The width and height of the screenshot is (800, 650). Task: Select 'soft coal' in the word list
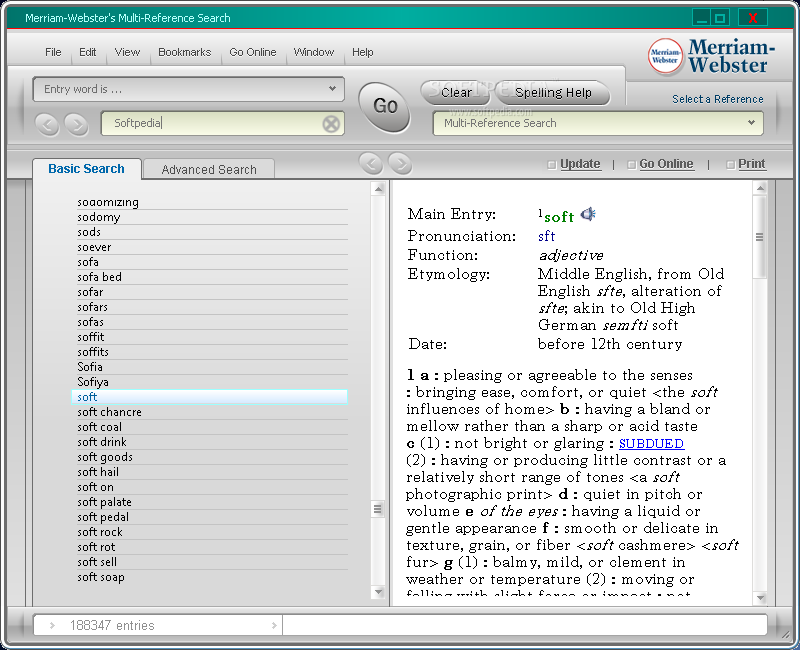click(x=210, y=427)
